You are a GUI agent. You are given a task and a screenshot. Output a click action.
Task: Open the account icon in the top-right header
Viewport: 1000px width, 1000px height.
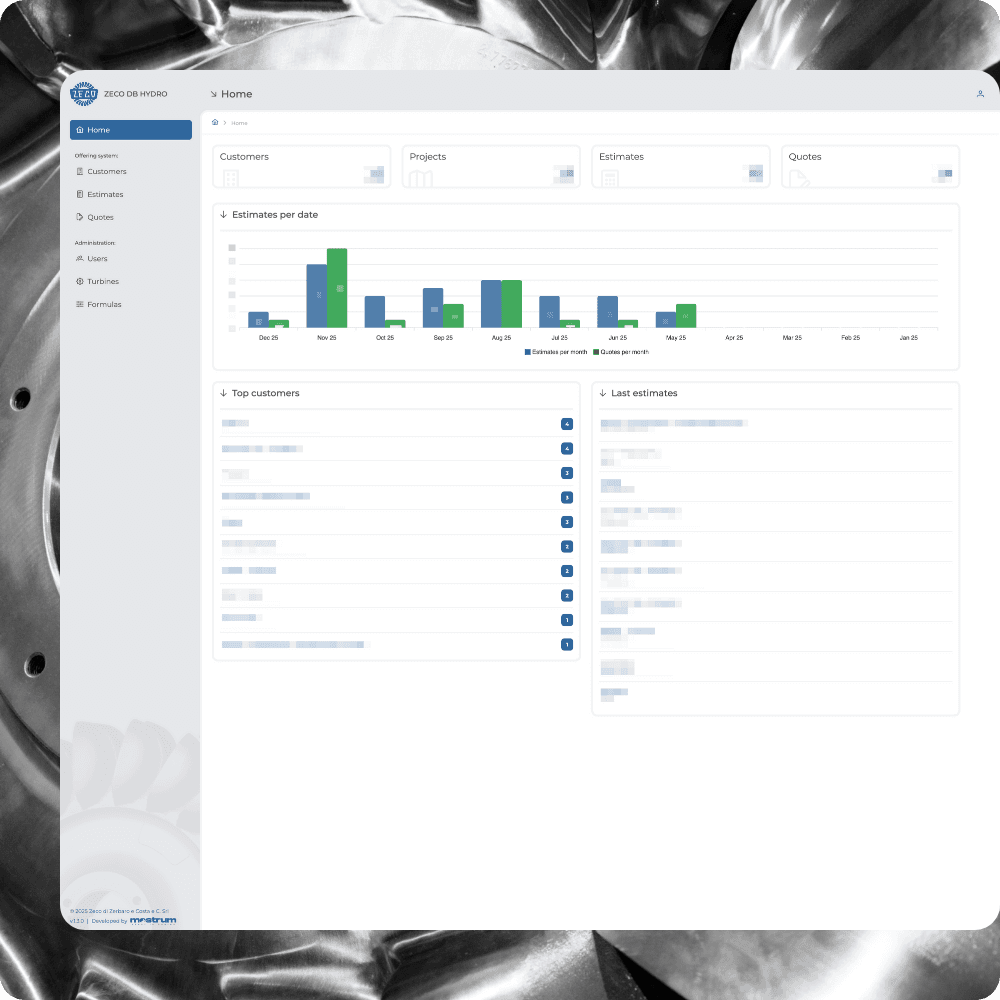980,93
